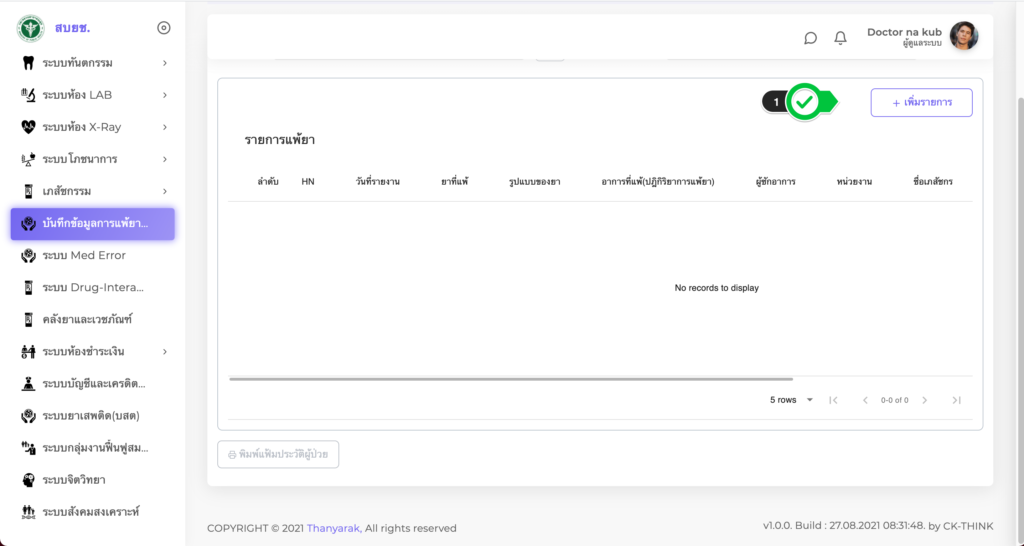Expand the ระบบทันตกรรม submenu chevron

[164, 63]
